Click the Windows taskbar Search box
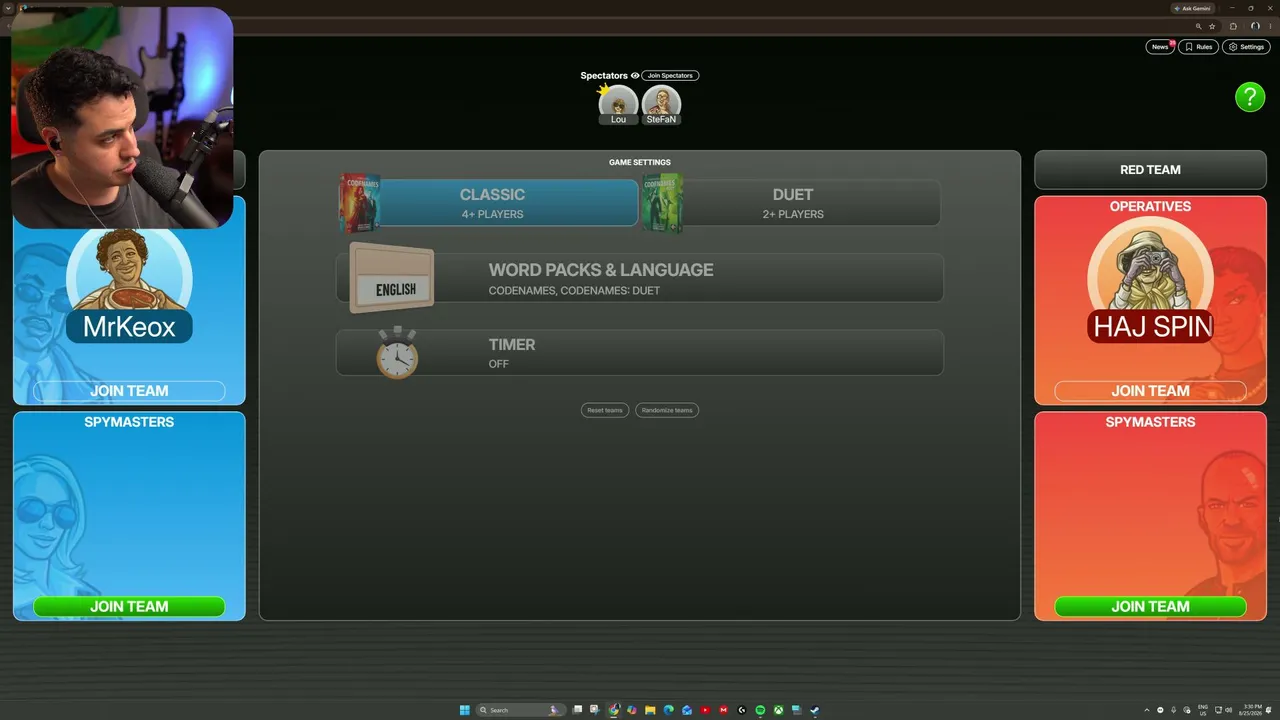 click(x=519, y=710)
